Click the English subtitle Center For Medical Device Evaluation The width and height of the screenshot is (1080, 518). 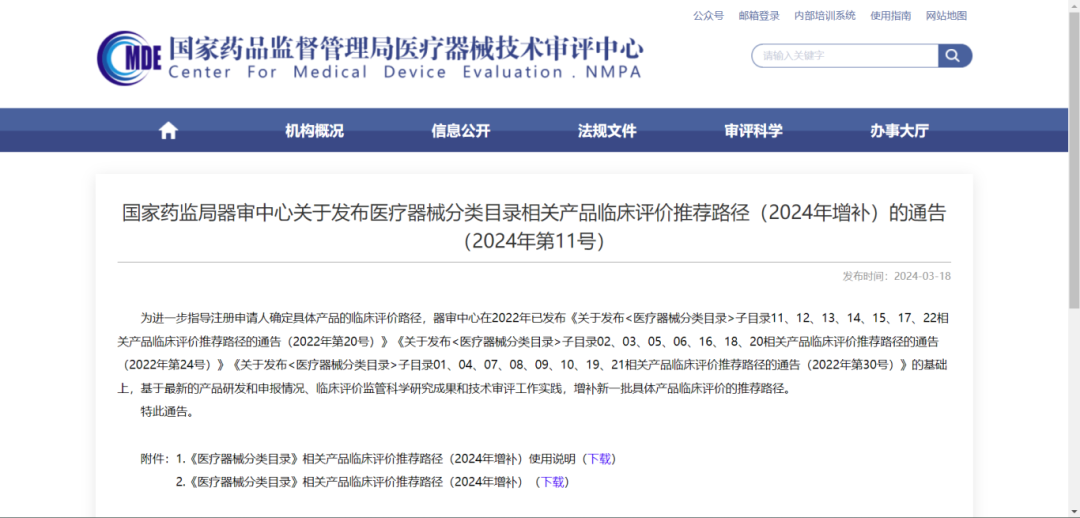pyautogui.click(x=404, y=72)
